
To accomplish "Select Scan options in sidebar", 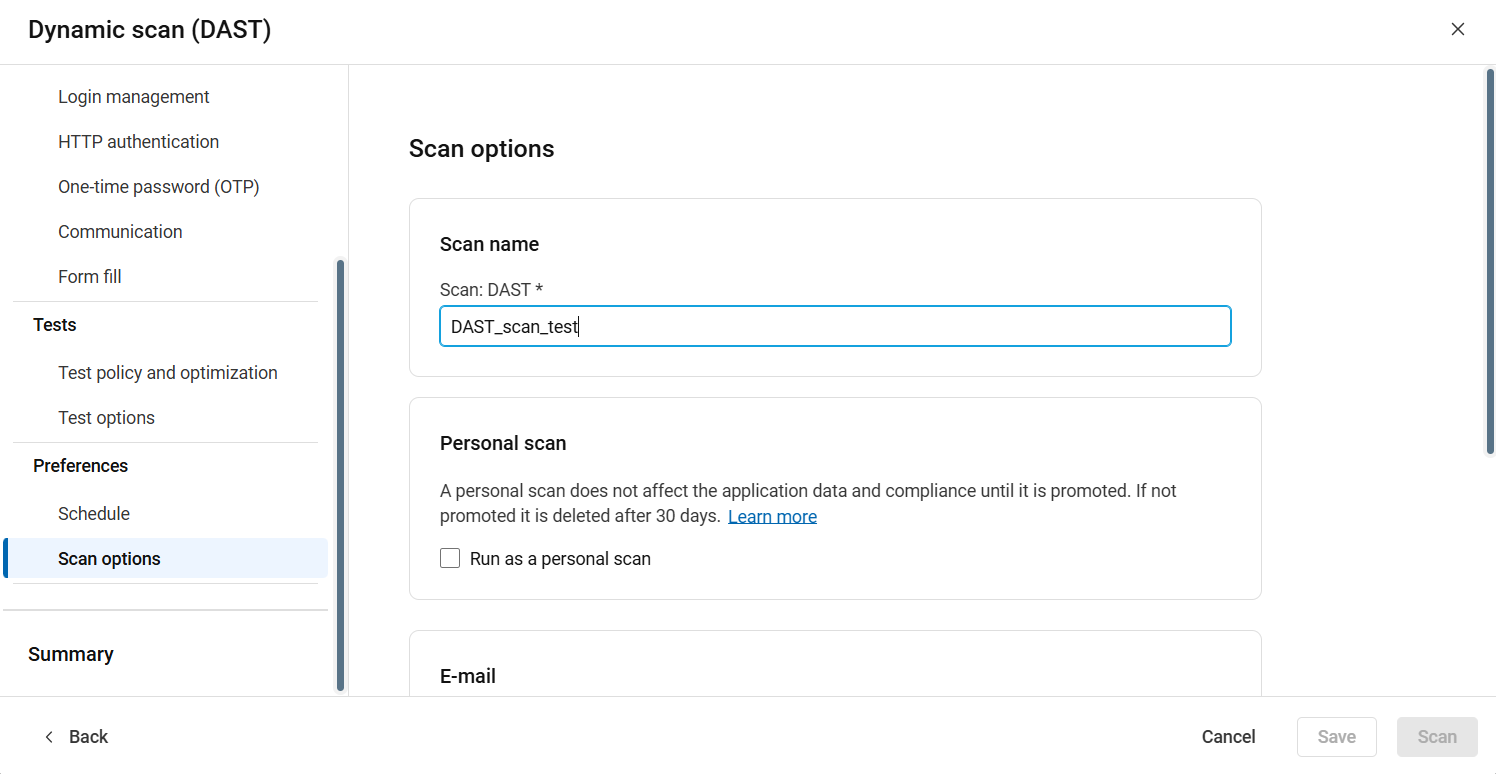I will coord(109,559).
